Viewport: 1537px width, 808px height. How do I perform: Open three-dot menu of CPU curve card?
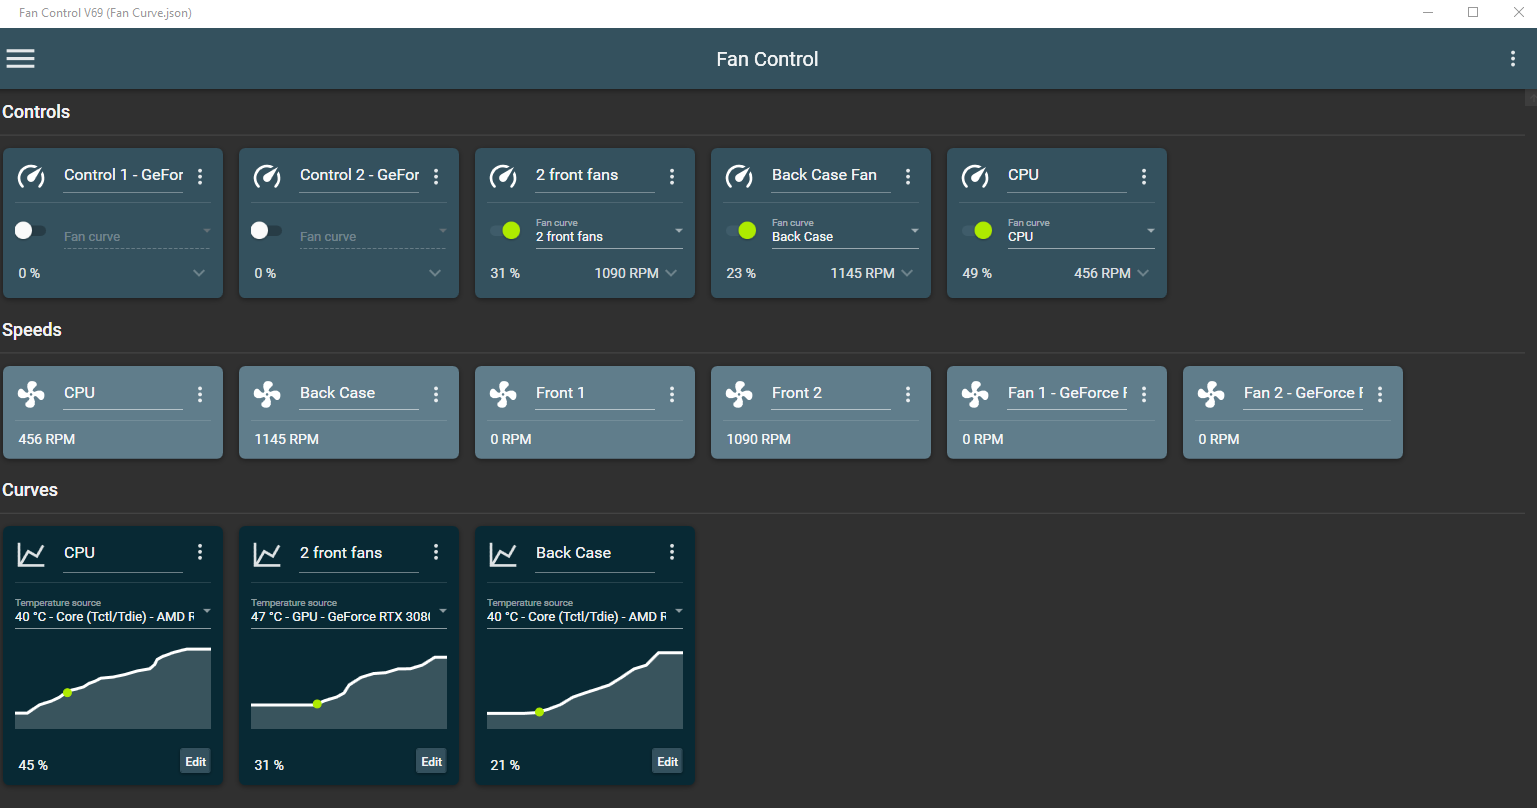(200, 553)
